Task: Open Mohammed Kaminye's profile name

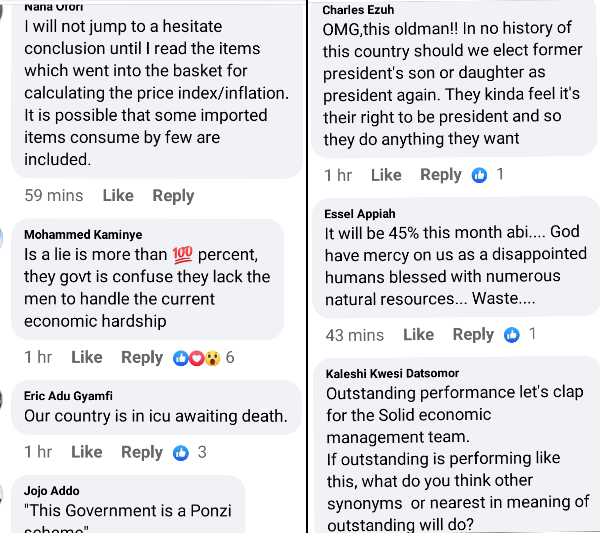Action: pos(83,235)
